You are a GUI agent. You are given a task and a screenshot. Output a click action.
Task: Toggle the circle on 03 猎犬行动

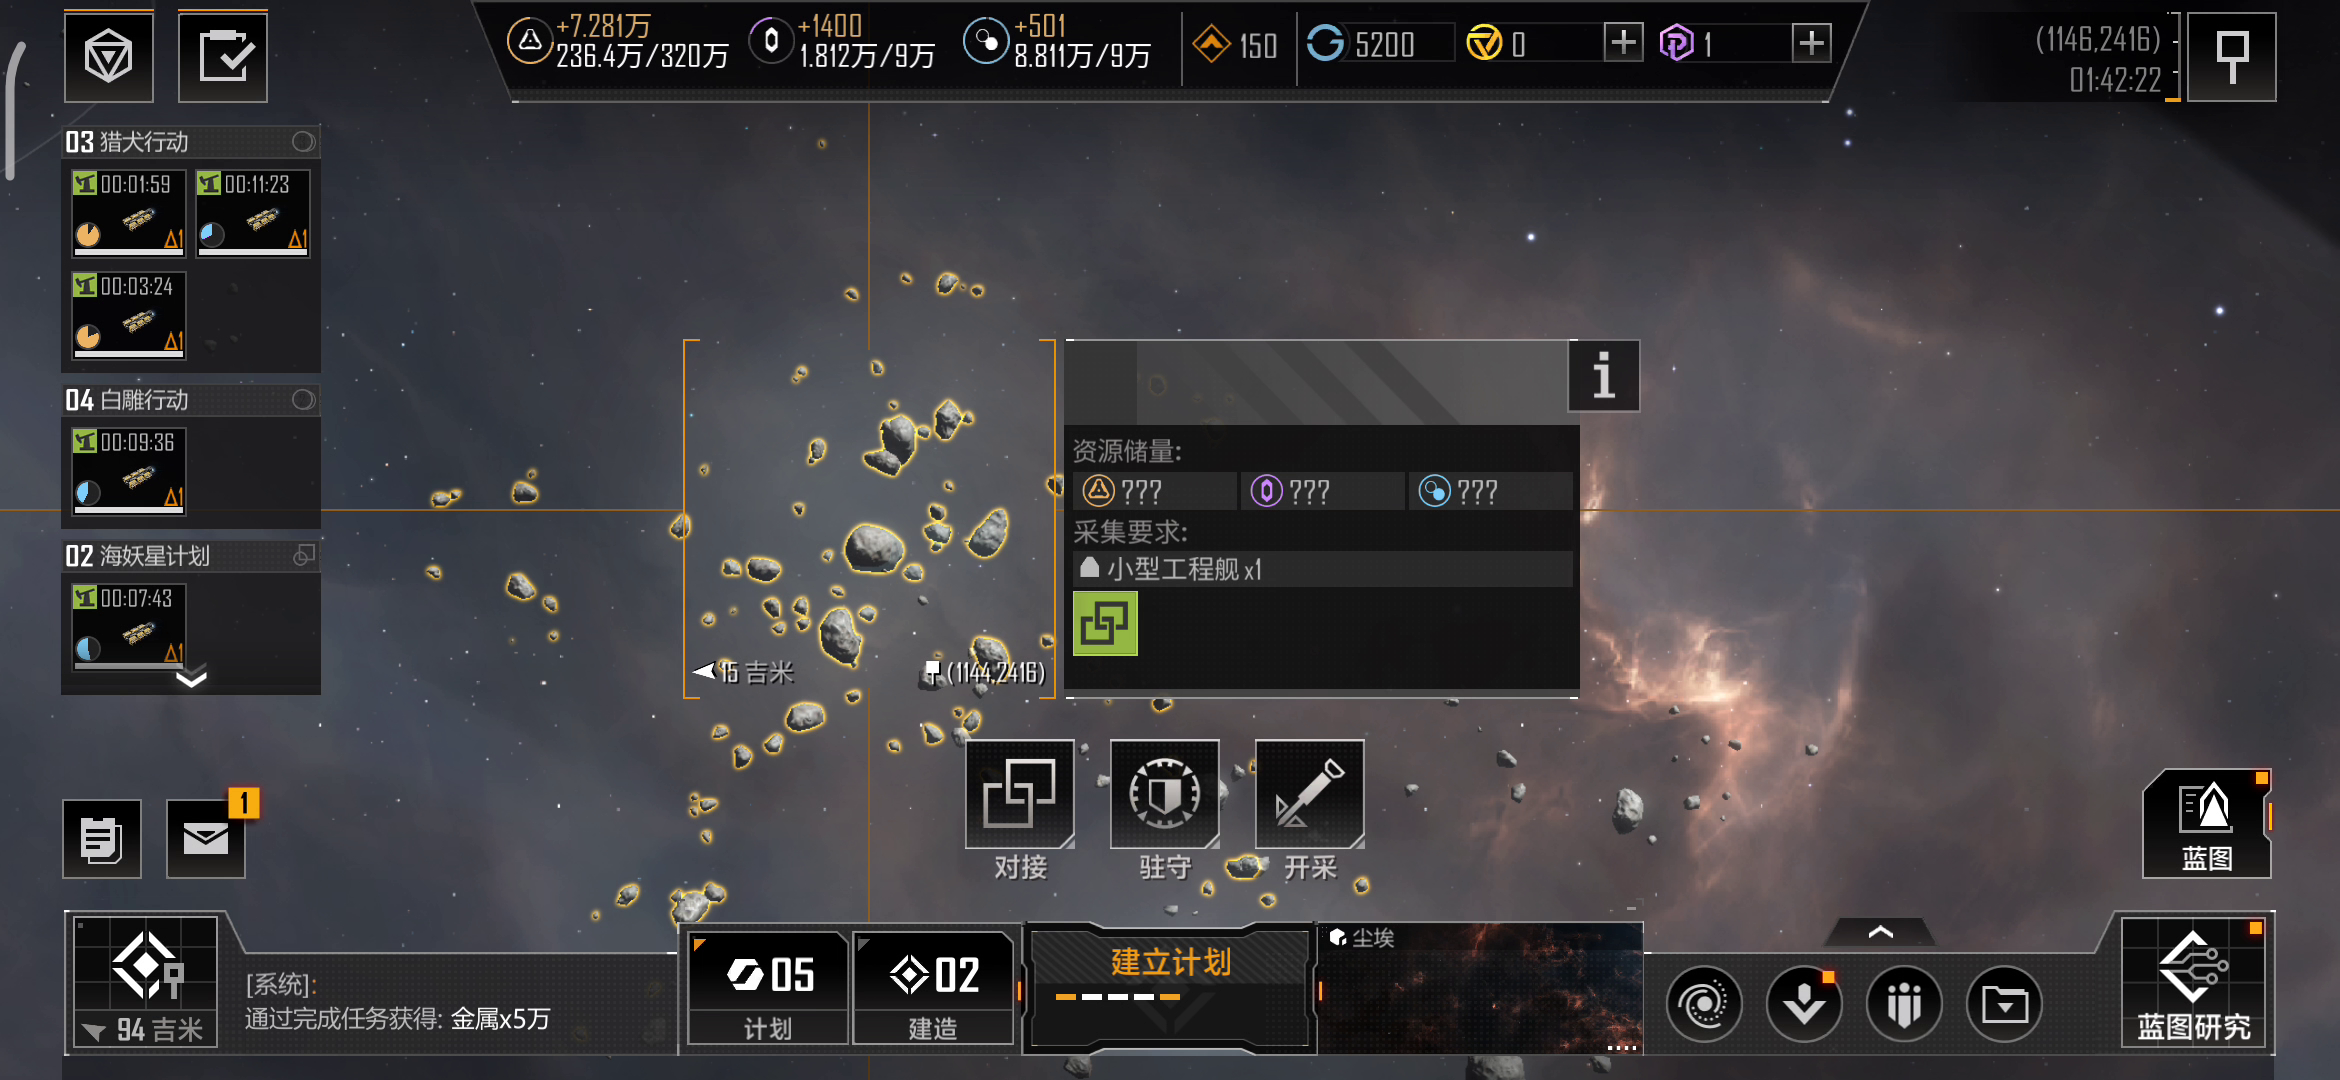pos(303,142)
